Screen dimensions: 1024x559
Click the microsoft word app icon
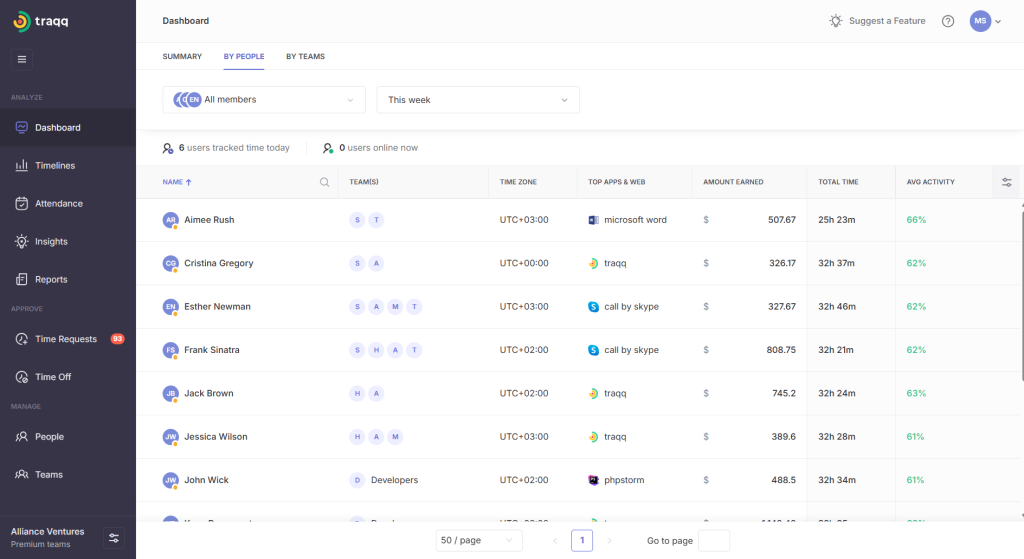594,220
